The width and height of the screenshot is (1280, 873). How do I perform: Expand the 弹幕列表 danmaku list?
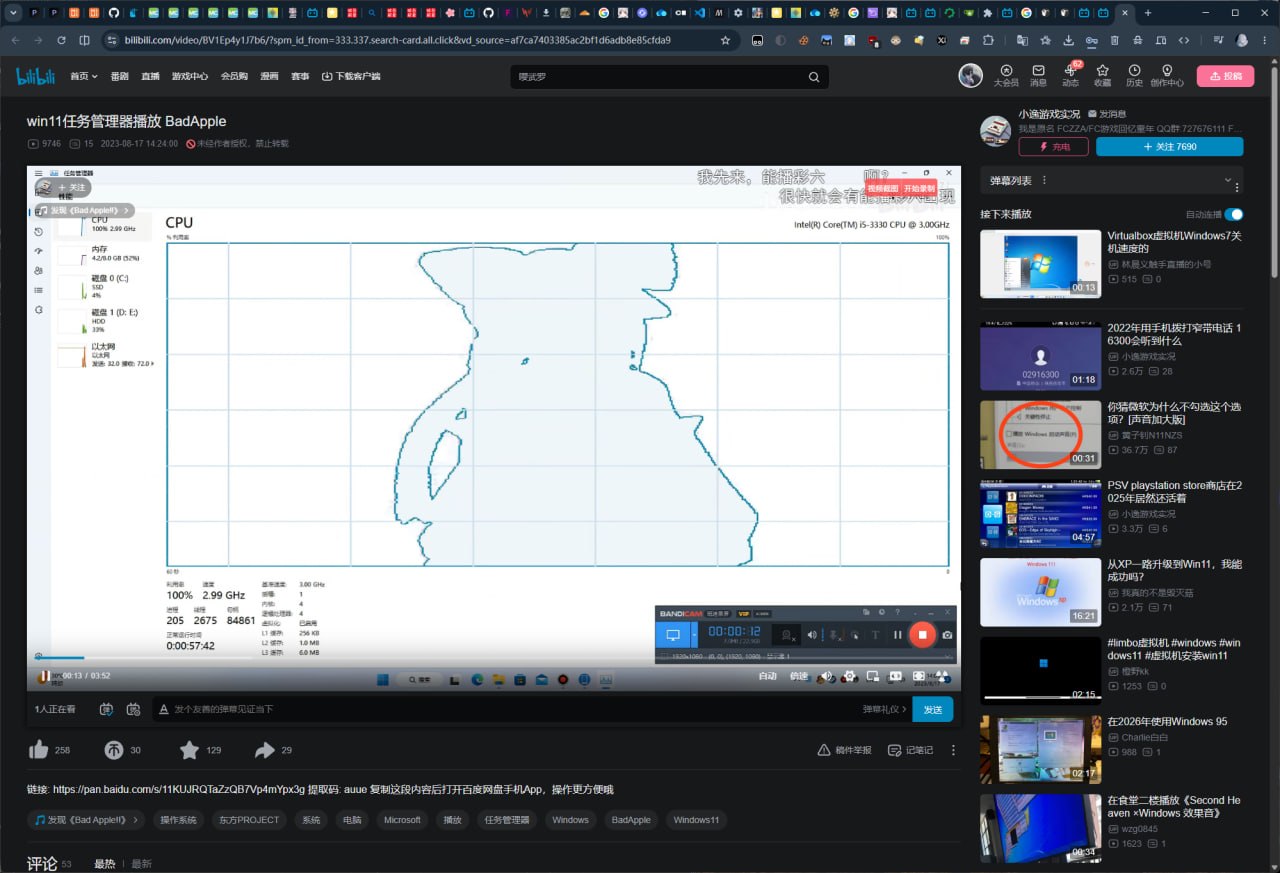point(1228,180)
